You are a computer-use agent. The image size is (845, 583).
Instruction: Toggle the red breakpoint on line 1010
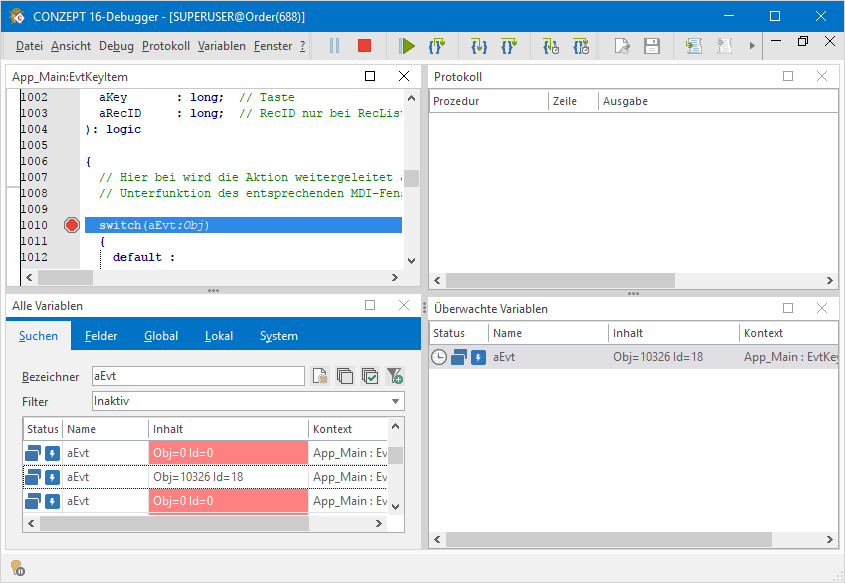[71, 225]
